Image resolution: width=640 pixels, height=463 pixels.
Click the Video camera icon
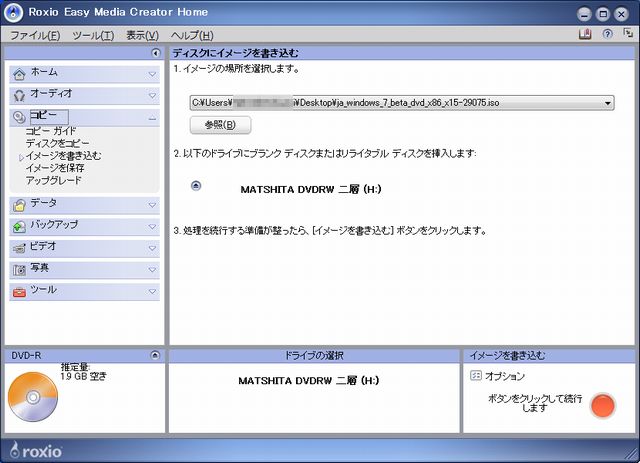(x=19, y=248)
